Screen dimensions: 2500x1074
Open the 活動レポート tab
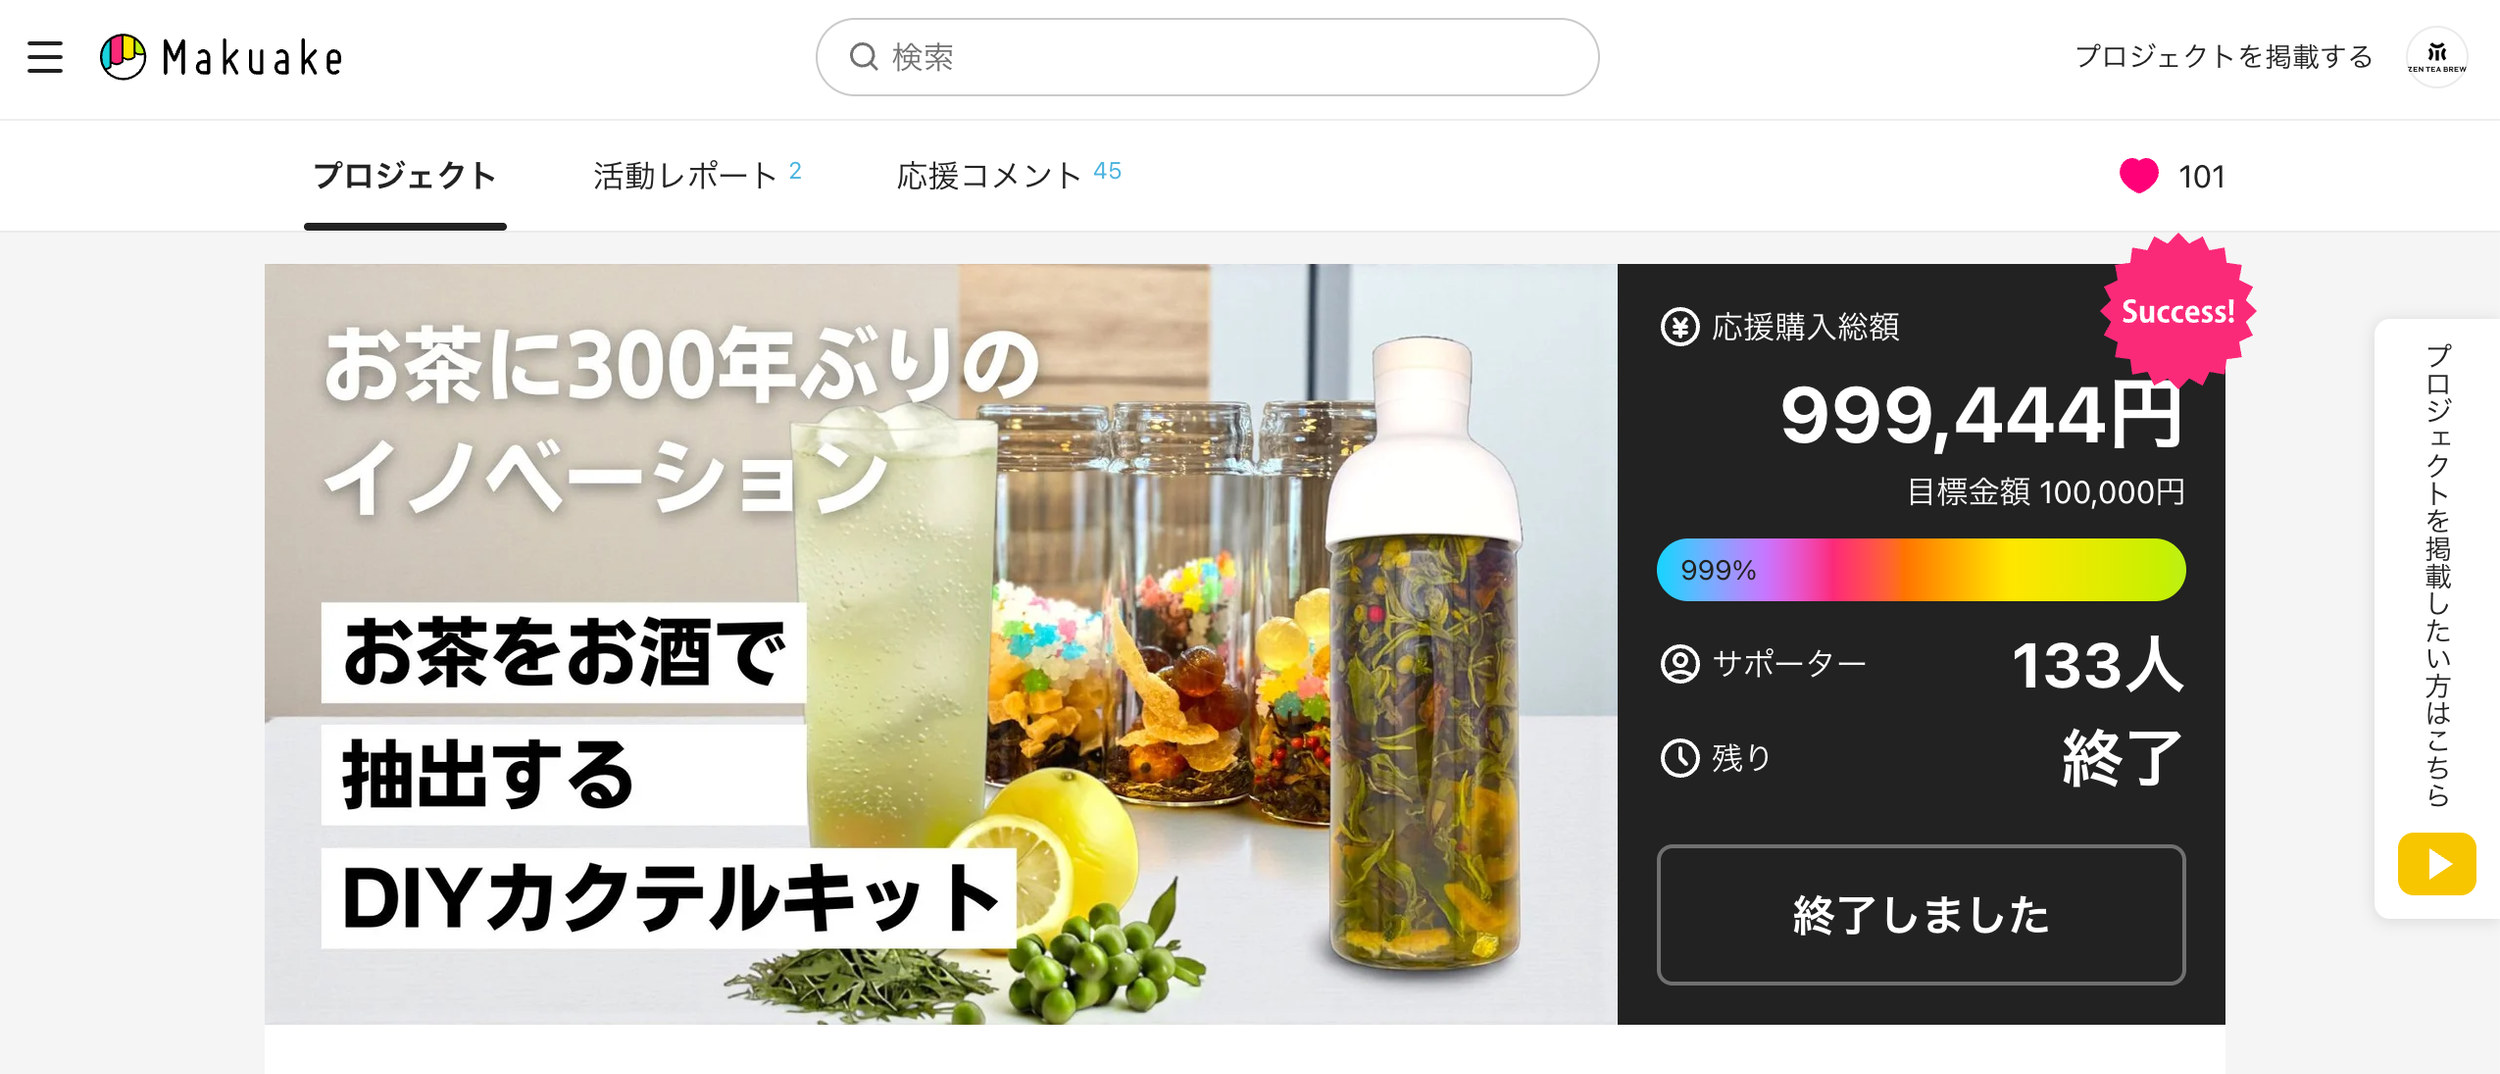pos(696,176)
